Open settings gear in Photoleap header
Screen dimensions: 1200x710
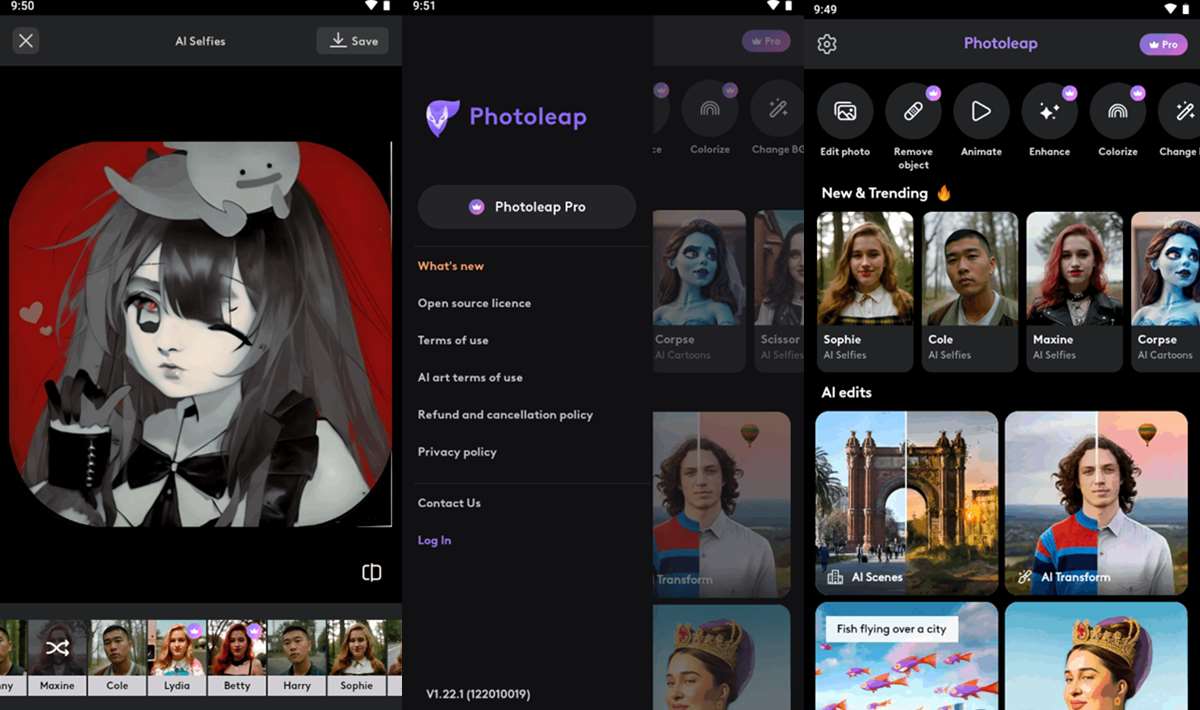827,44
